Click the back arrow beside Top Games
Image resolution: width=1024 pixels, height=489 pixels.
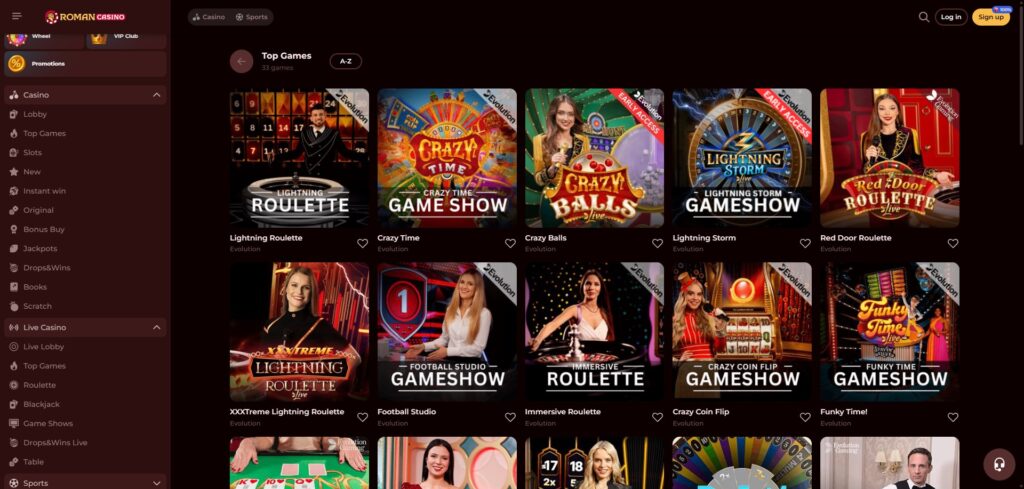(x=242, y=61)
